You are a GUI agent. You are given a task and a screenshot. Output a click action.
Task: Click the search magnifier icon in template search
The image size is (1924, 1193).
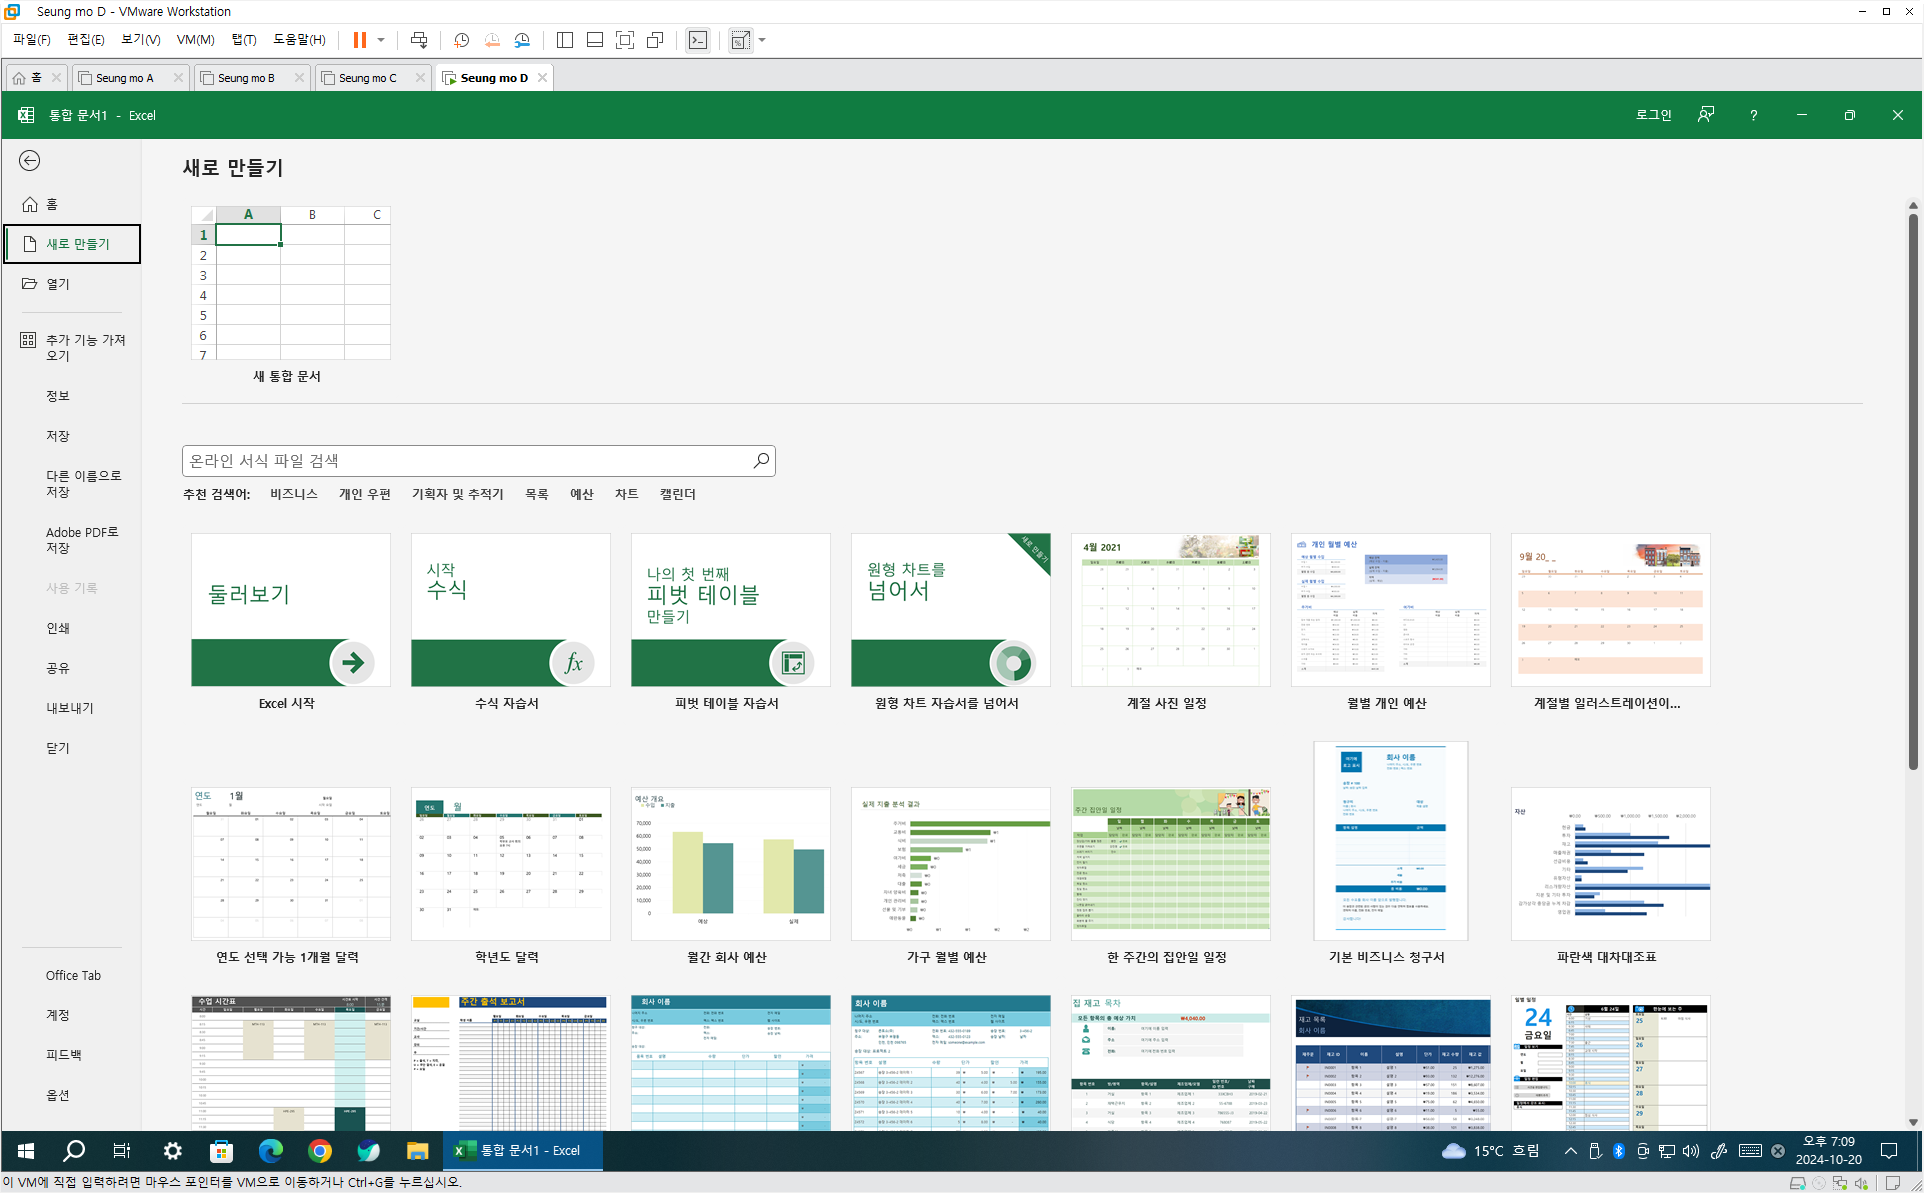point(761,460)
